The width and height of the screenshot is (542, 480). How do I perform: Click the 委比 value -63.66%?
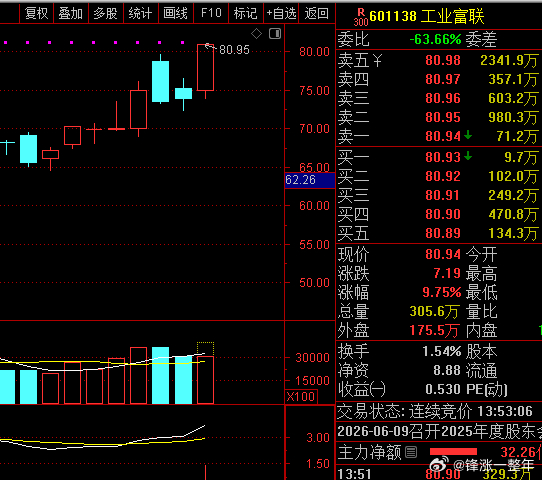(435, 39)
